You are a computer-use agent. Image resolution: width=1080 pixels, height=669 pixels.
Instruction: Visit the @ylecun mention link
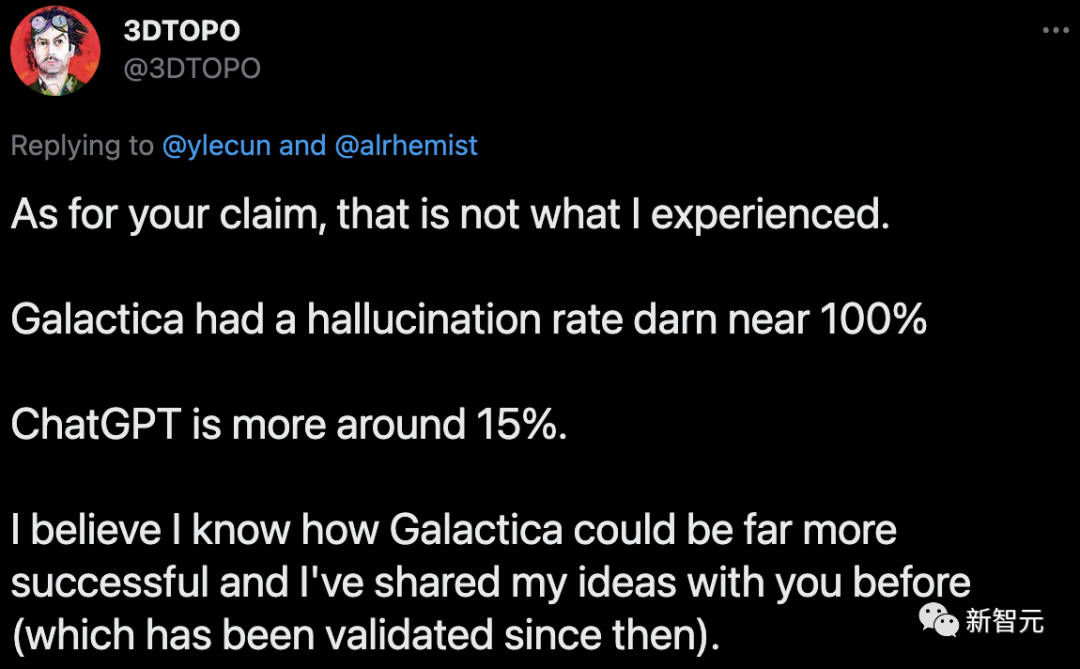click(216, 146)
